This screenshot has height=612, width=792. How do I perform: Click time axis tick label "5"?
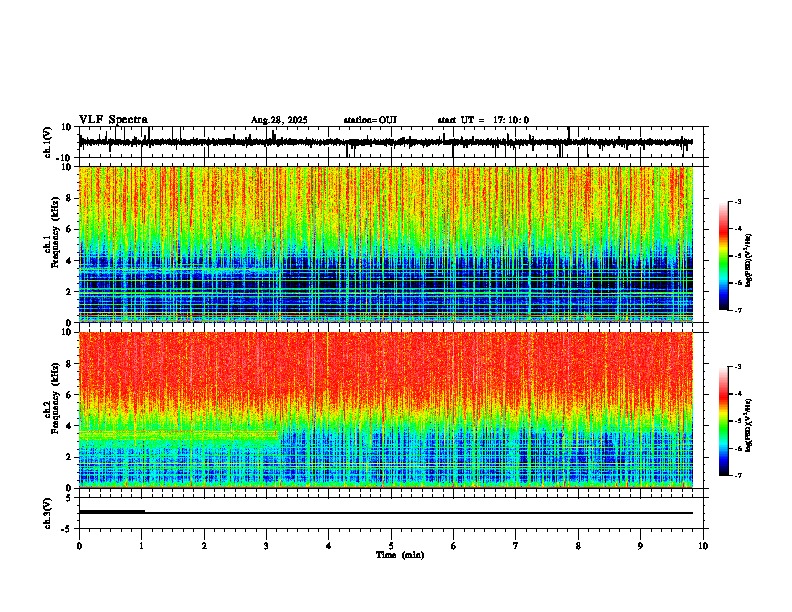pos(391,546)
